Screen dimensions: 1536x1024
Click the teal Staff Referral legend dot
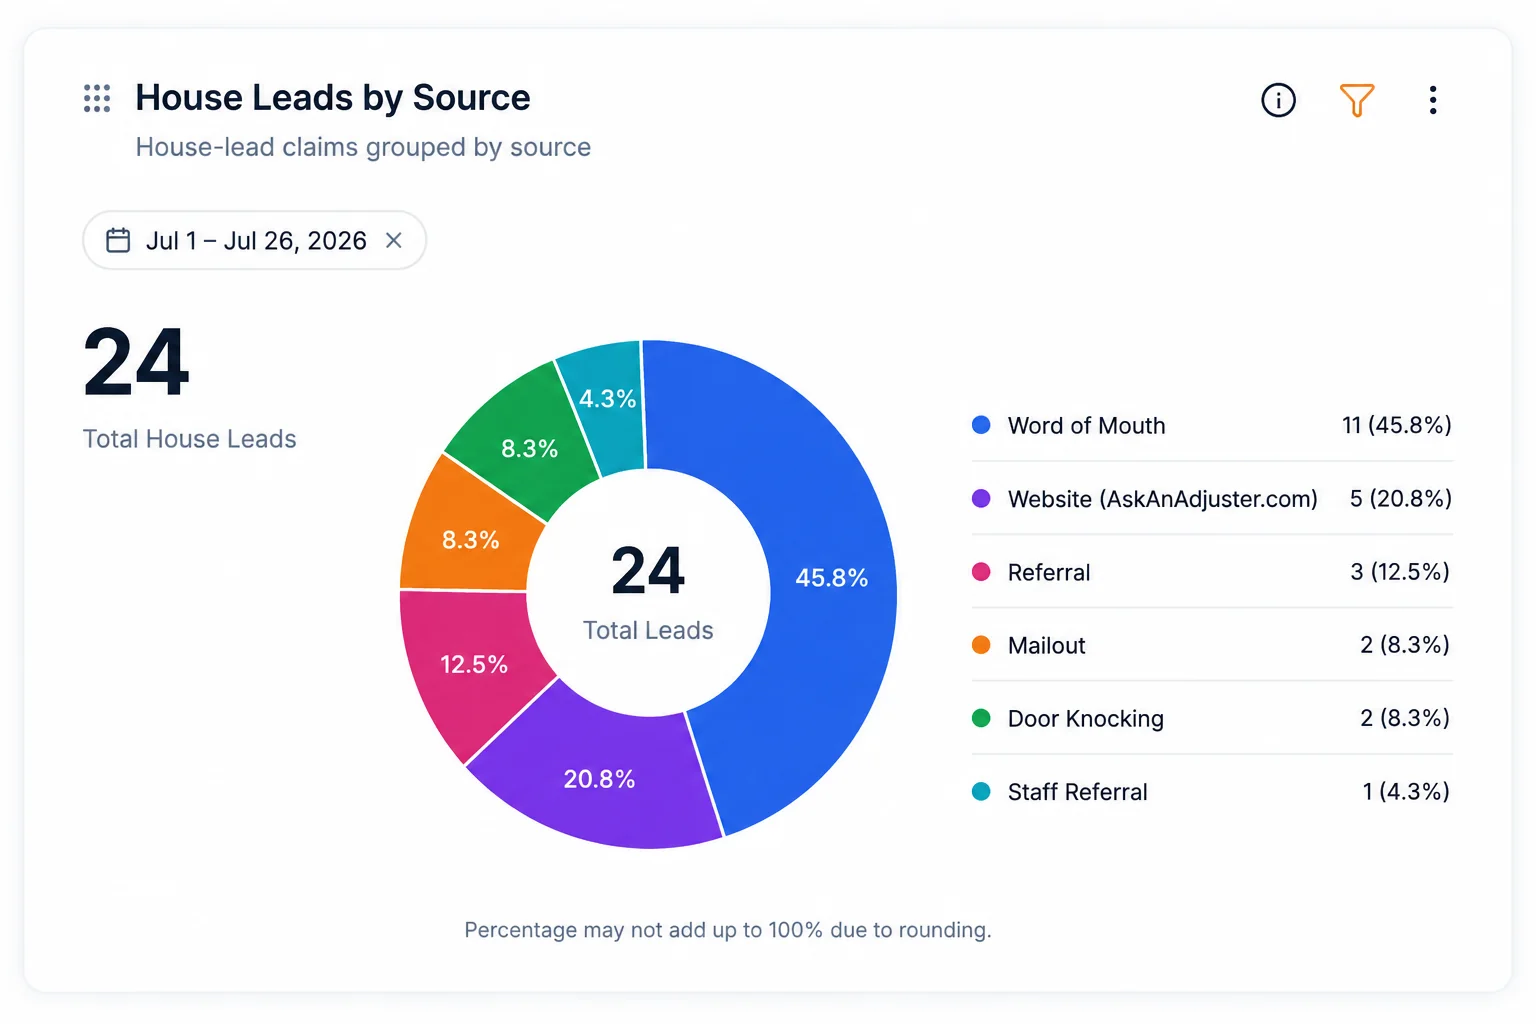981,792
